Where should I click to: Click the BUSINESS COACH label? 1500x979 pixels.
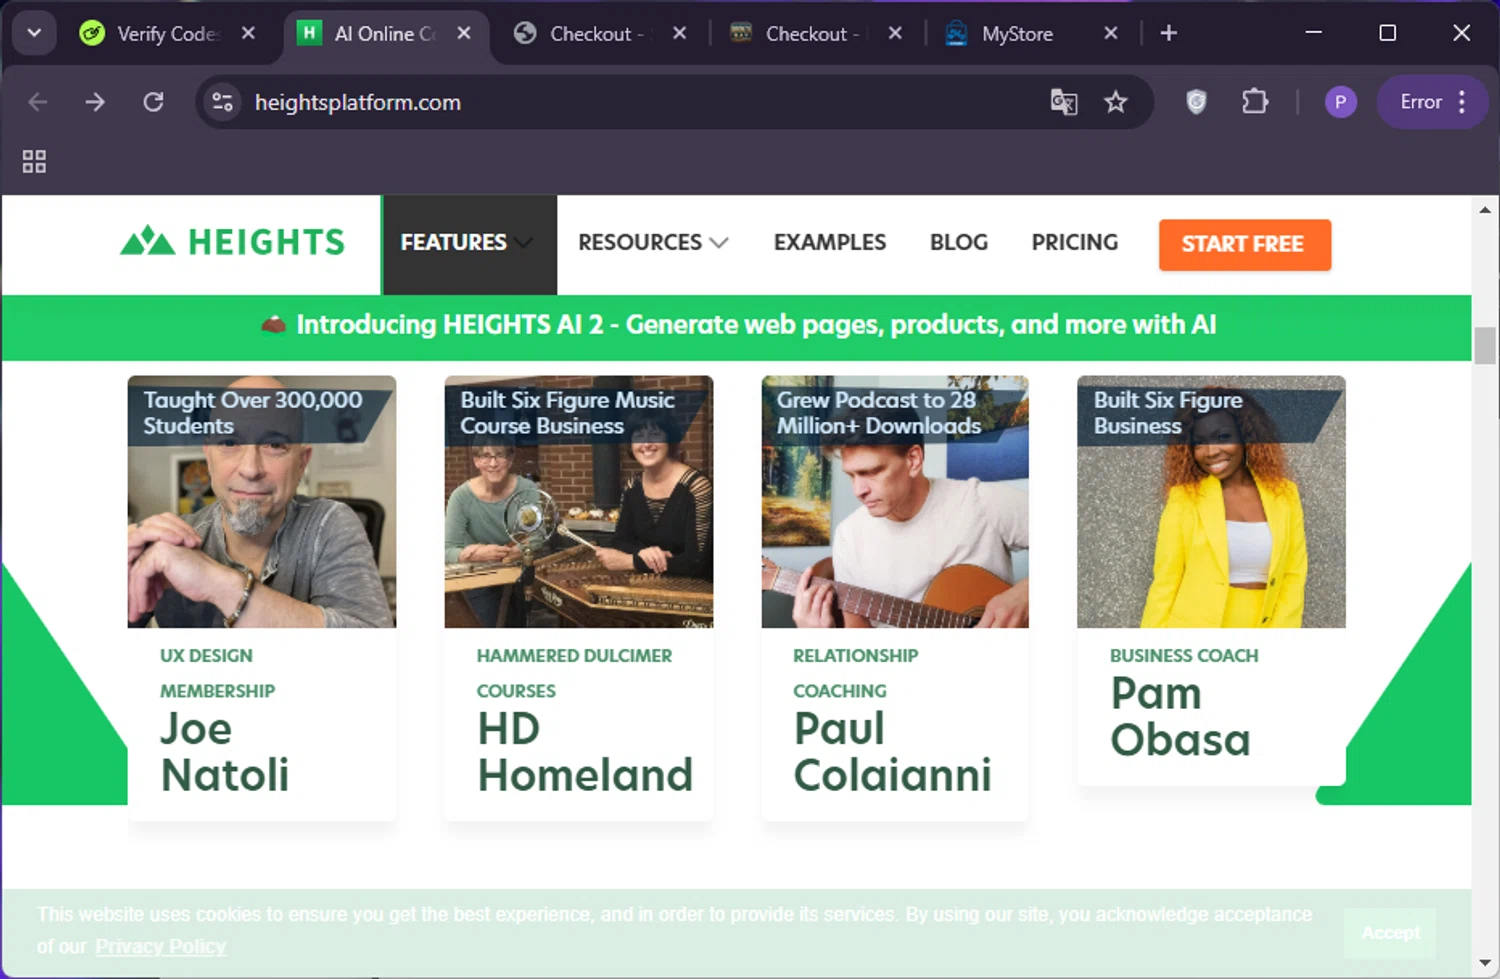point(1184,656)
